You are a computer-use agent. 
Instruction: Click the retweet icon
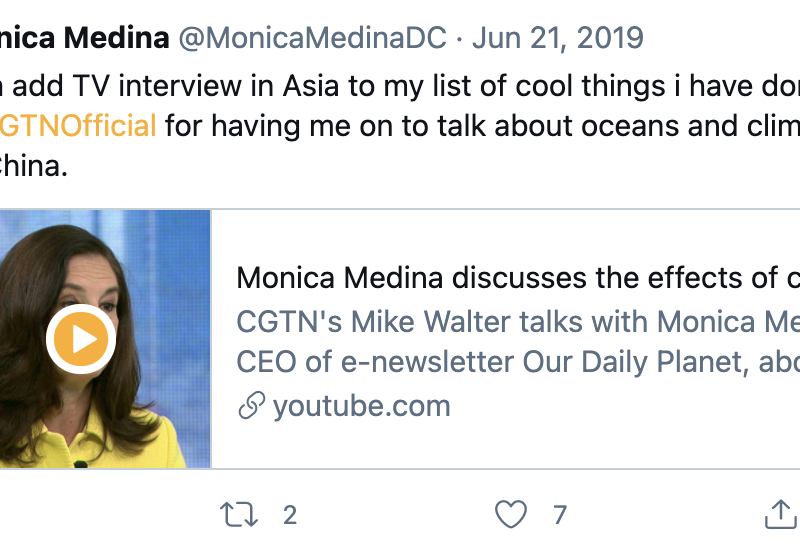tap(239, 515)
